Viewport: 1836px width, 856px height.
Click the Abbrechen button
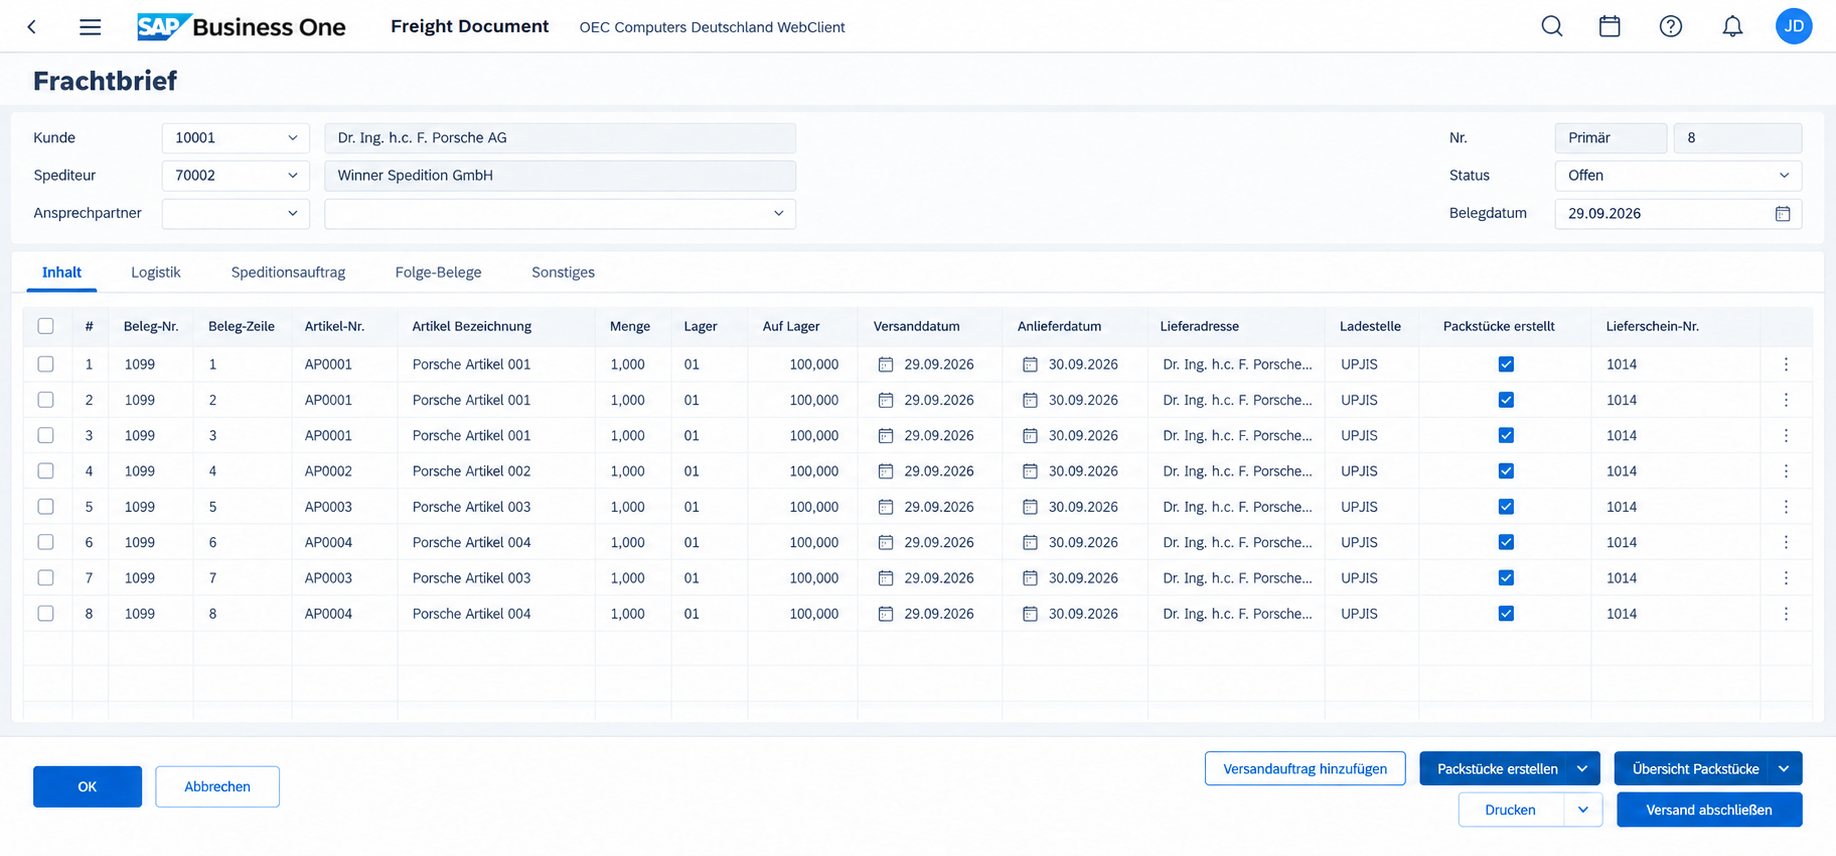(217, 787)
